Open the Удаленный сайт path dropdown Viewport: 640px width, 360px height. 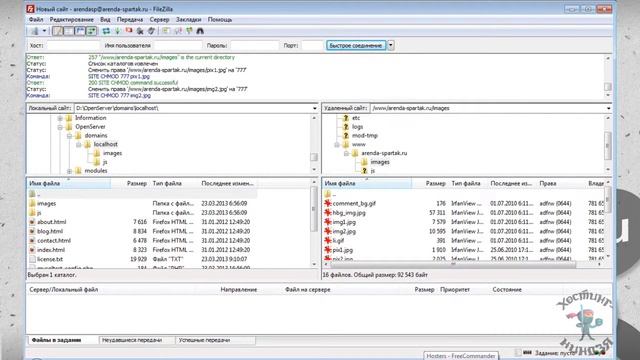click(608, 108)
